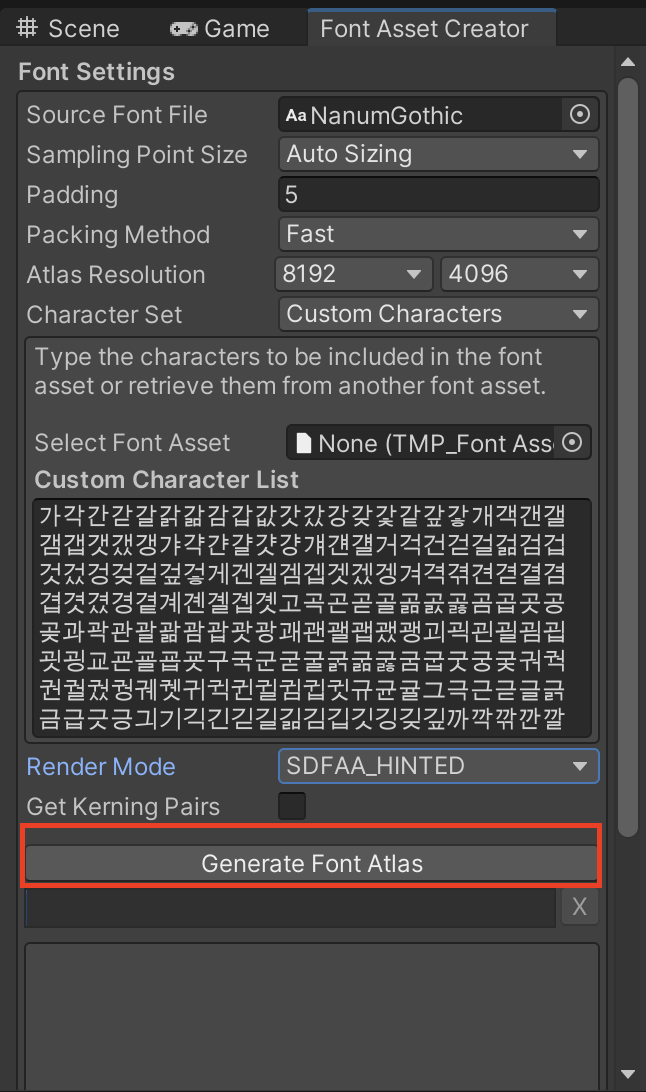This screenshot has width=646, height=1092.
Task: Click the vertical scrollbar thumb
Action: (628, 457)
